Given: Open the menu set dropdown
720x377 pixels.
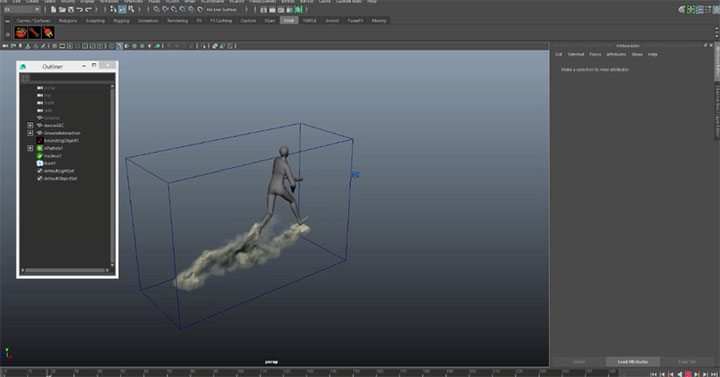Looking at the screenshot, I should click(21, 10).
